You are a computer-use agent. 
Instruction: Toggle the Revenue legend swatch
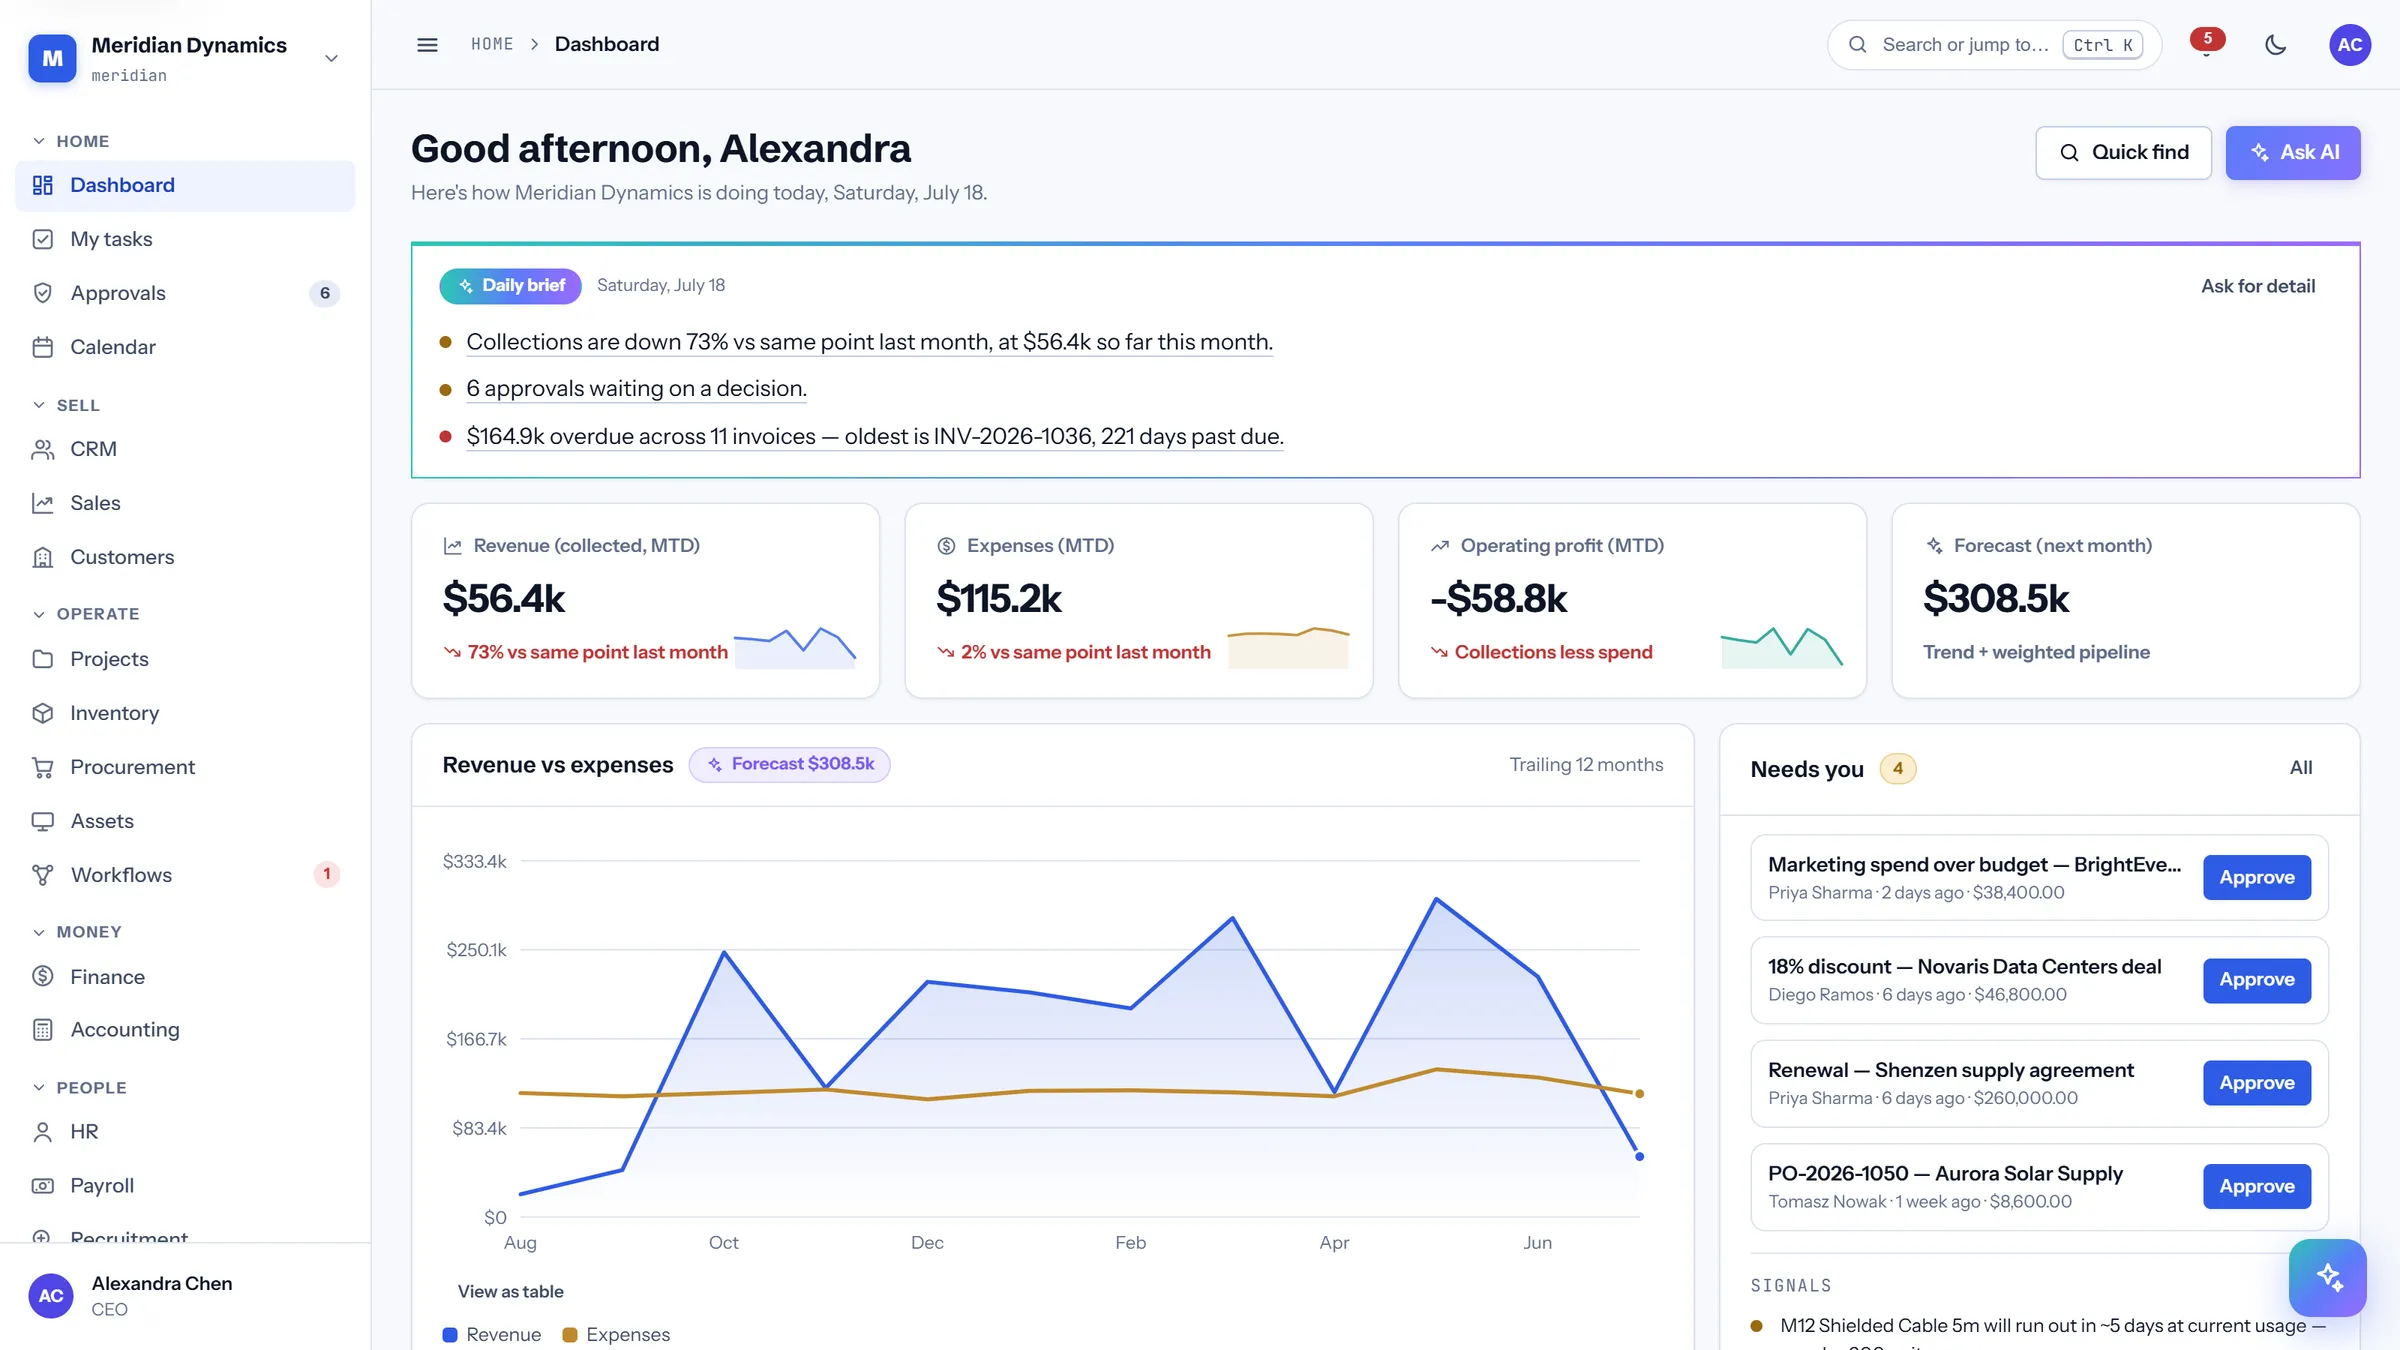coord(450,1335)
